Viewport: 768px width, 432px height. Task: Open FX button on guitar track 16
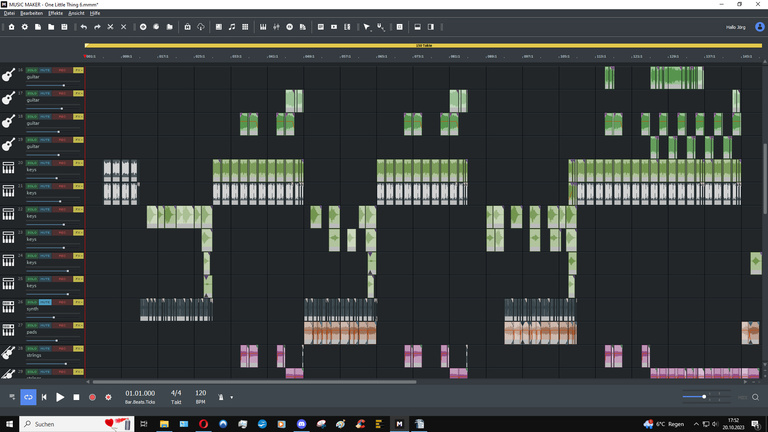78,71
